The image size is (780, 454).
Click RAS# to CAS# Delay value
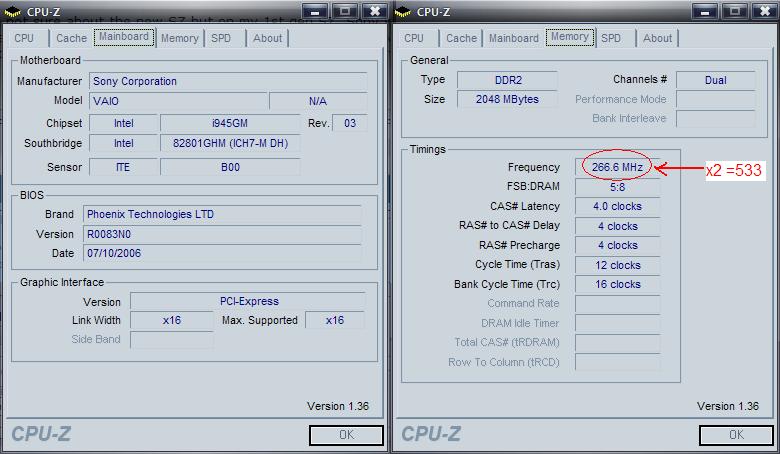[x=617, y=226]
